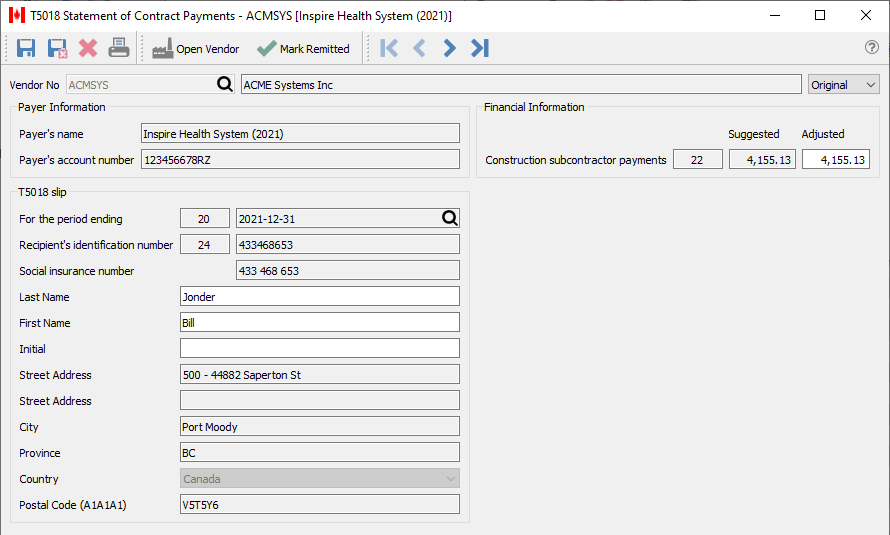Click the empty second Street Address field
The height and width of the screenshot is (535, 890).
320,401
